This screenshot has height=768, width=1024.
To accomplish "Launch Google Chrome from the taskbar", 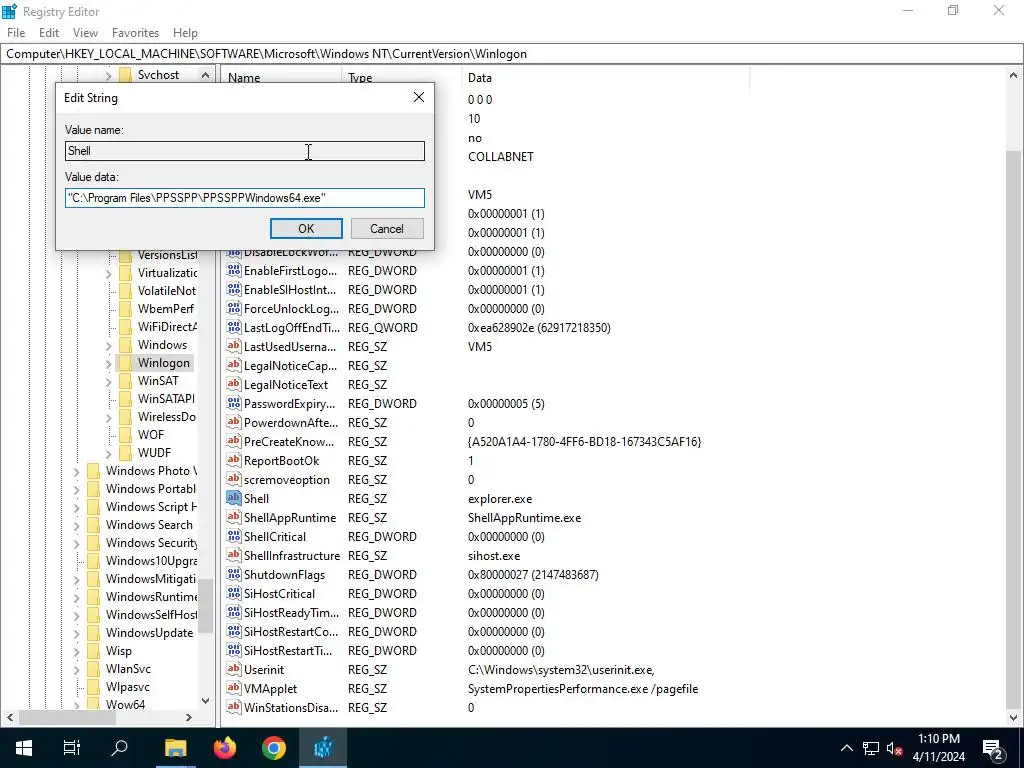I will (274, 748).
